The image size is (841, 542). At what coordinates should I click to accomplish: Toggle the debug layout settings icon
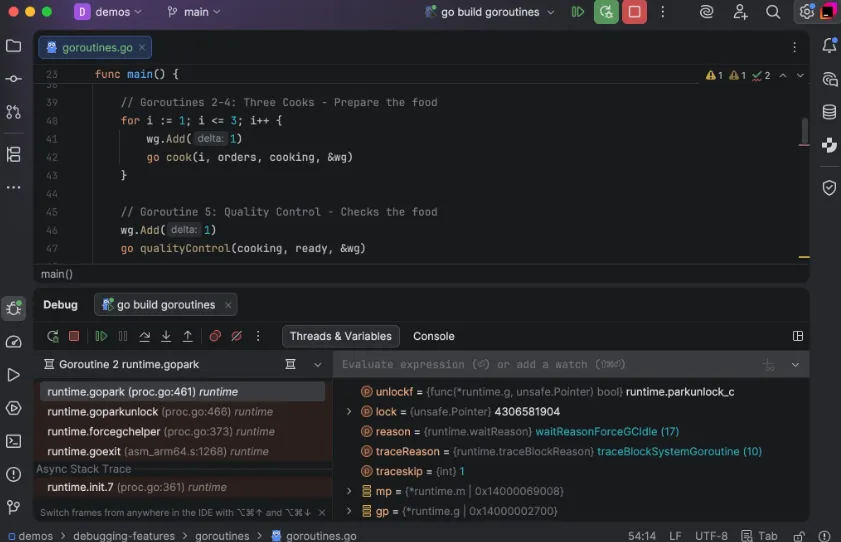(x=798, y=336)
